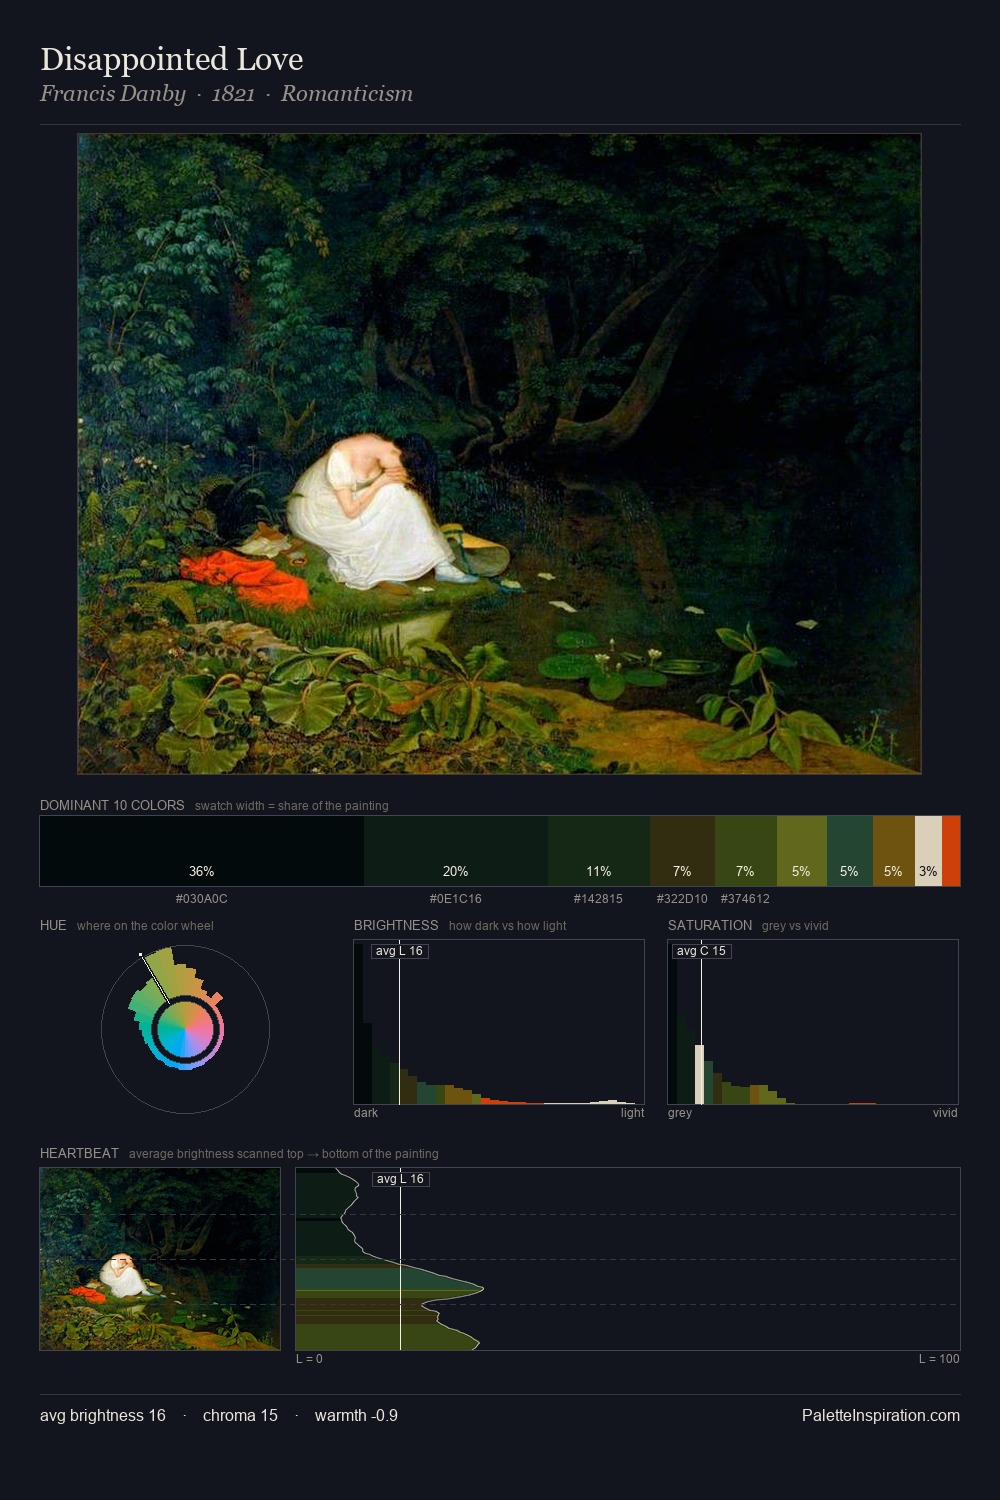The height and width of the screenshot is (1500, 1000).
Task: Click the 'DOMINANT 10 COLORS' heading
Action: 112,805
